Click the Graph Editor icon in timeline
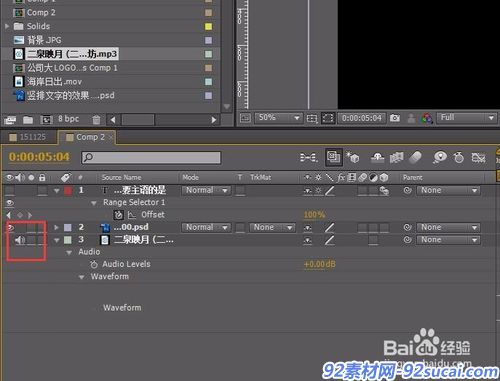Image resolution: width=500 pixels, height=381 pixels. pos(478,157)
